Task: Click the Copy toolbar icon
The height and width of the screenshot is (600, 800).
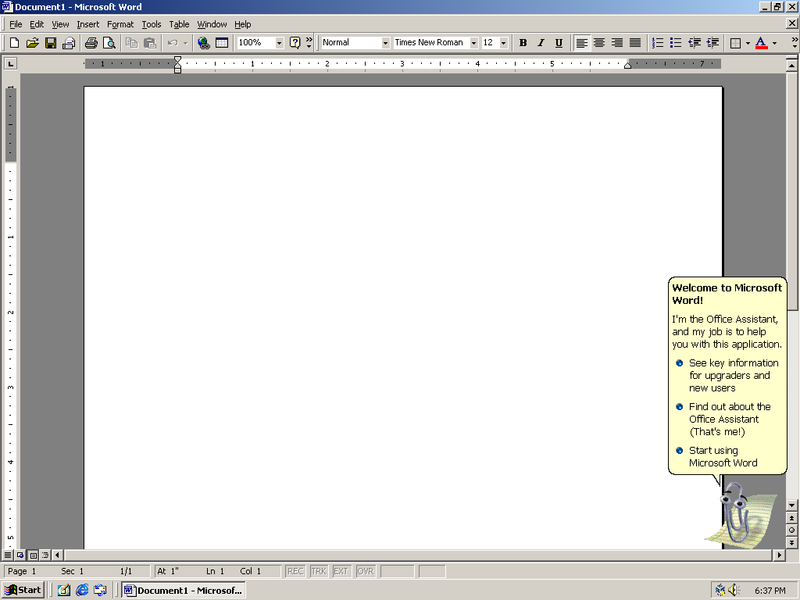Action: pos(132,43)
